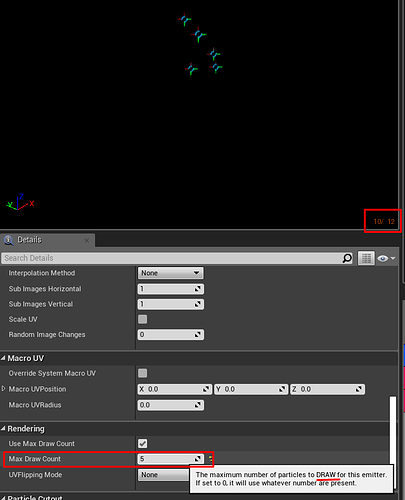This screenshot has width=405, height=500.
Task: Click the Macro UVRadius spinner arrow
Action: [x=198, y=405]
